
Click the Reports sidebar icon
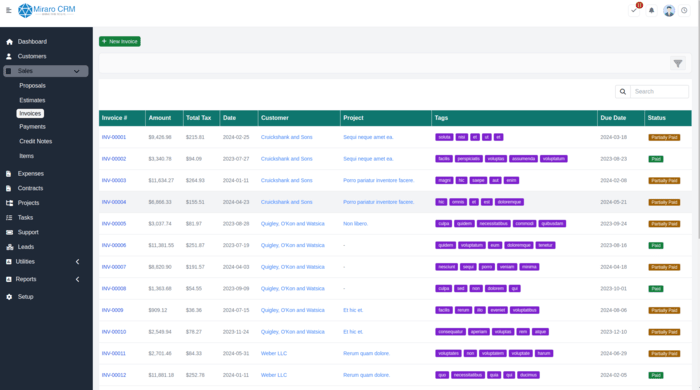[9, 279]
